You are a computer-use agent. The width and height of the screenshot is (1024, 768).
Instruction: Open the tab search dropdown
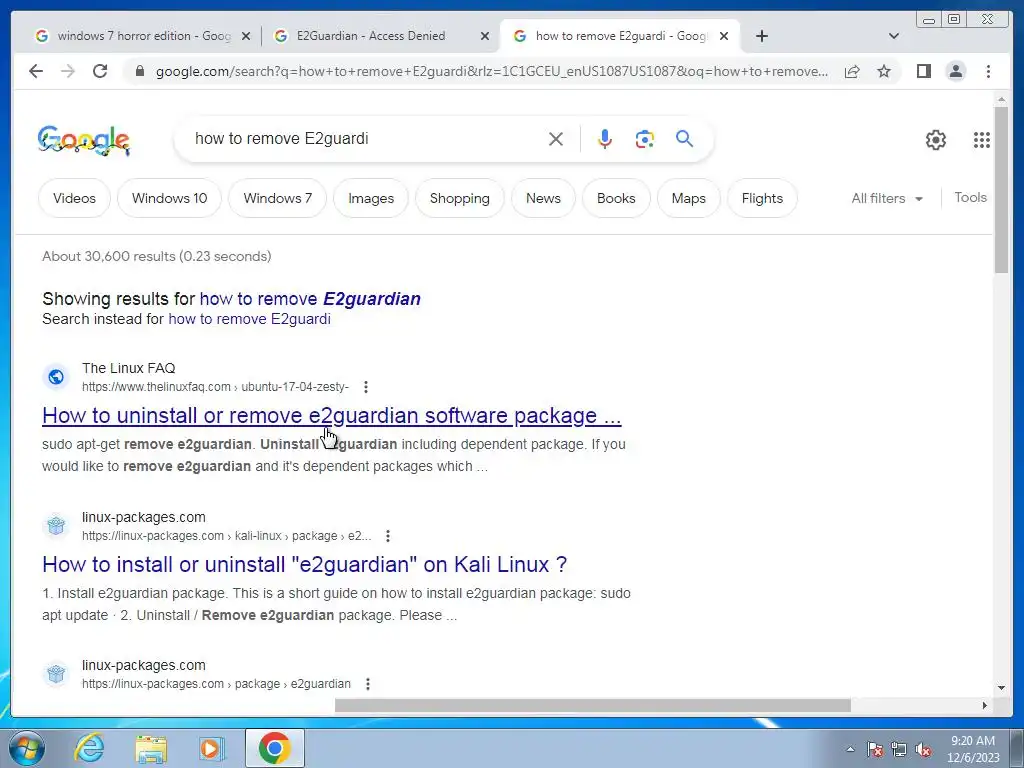coord(894,36)
